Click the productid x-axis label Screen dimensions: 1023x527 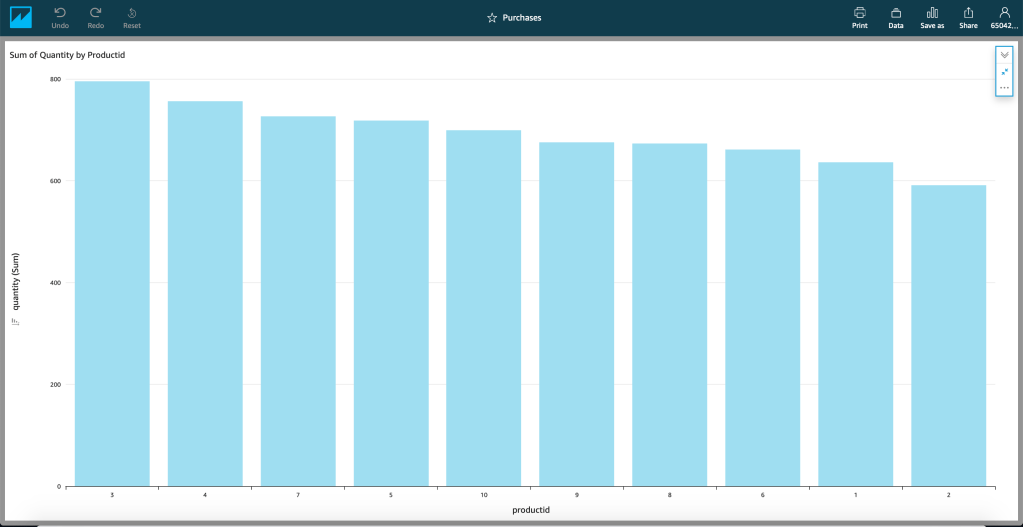pos(530,510)
